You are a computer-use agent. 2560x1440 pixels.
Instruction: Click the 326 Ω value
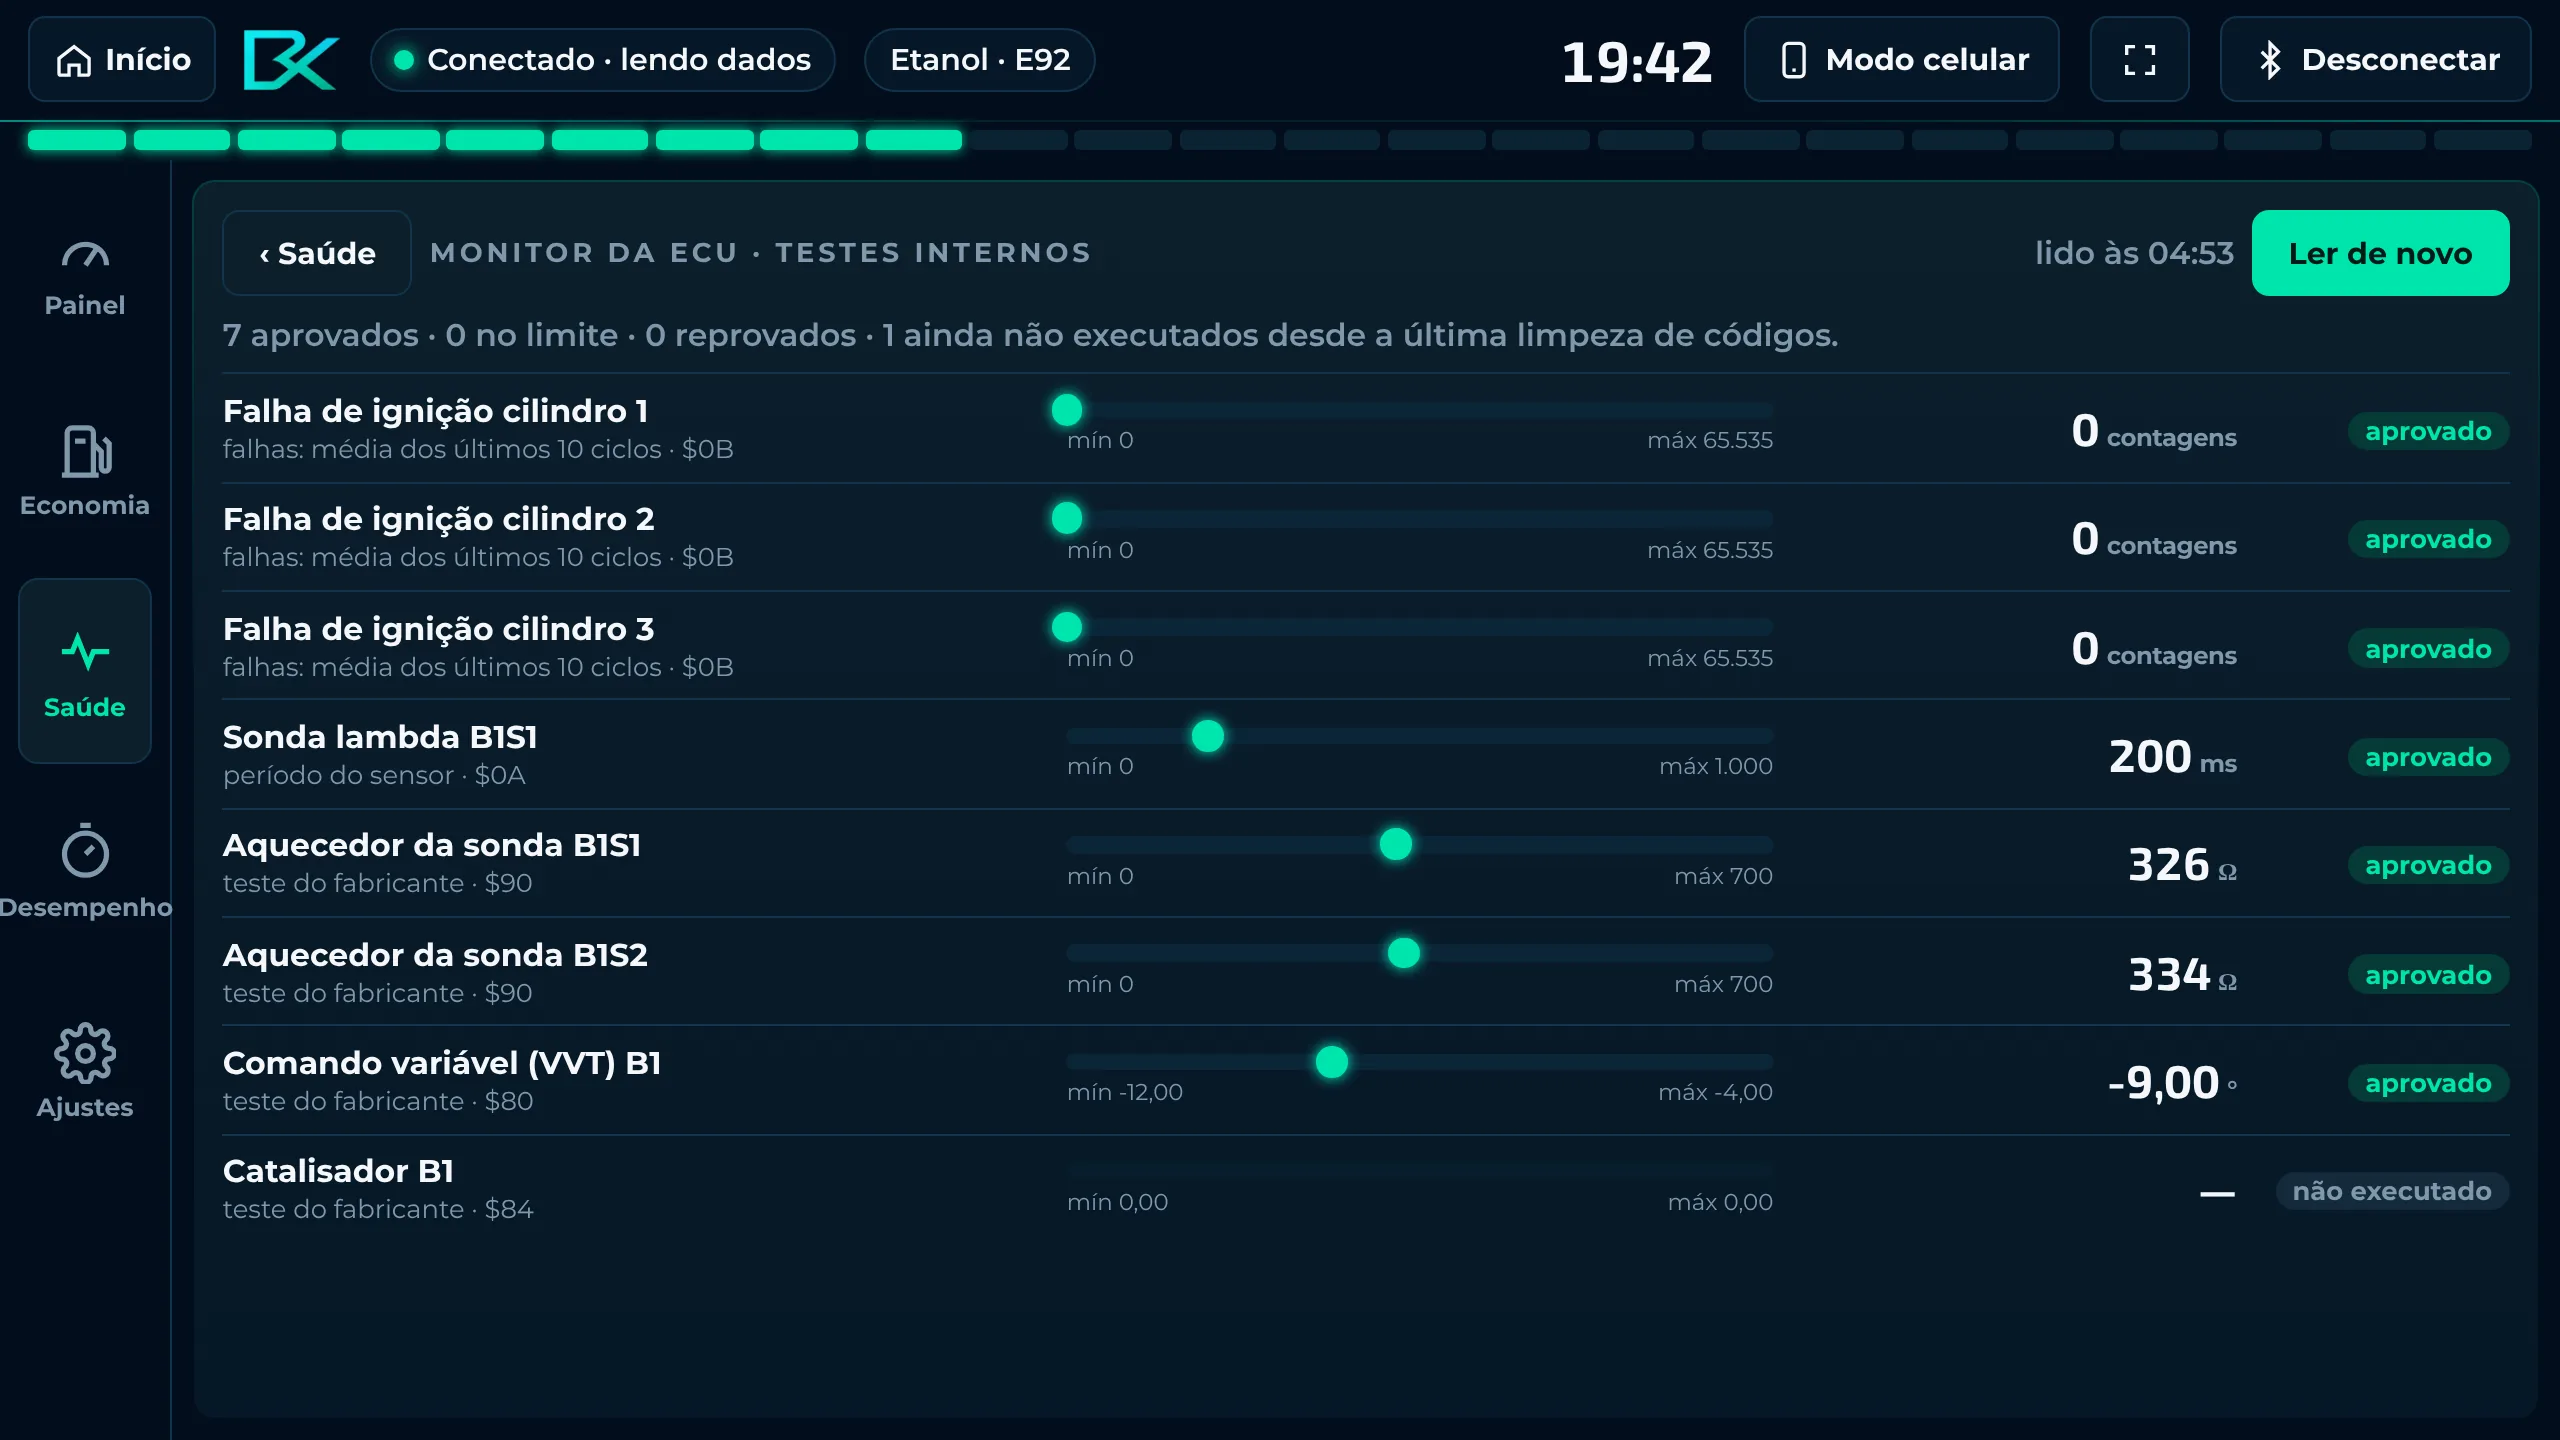click(x=2182, y=865)
